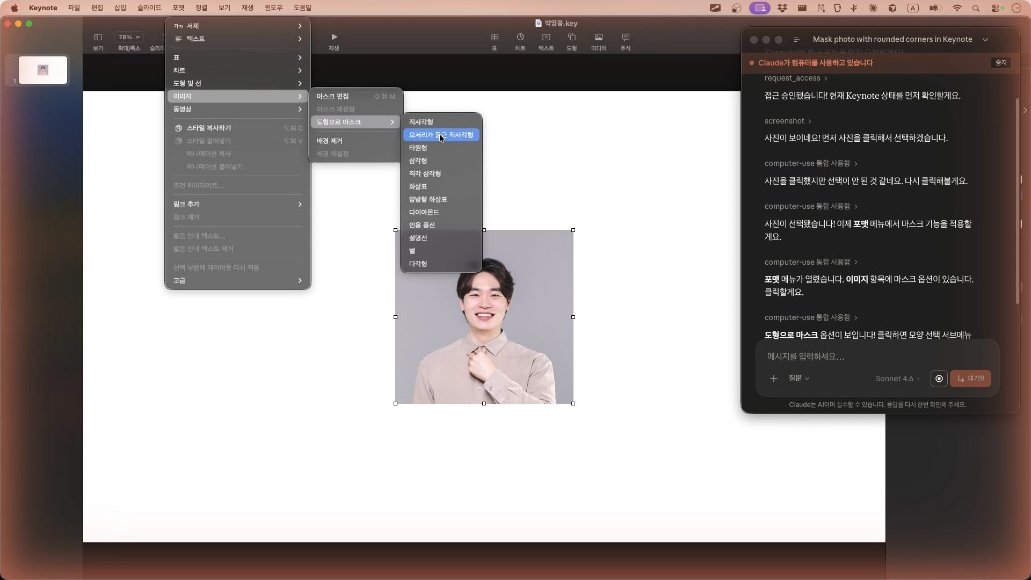Screen dimensions: 1031x580
Task: Click the message input field in the Claude panel
Action: click(878, 356)
